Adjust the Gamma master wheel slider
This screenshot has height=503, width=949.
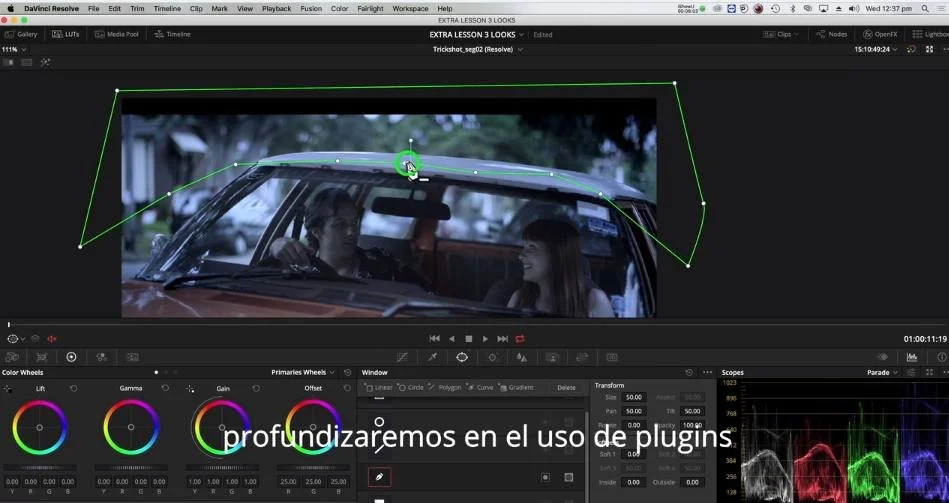[131, 467]
